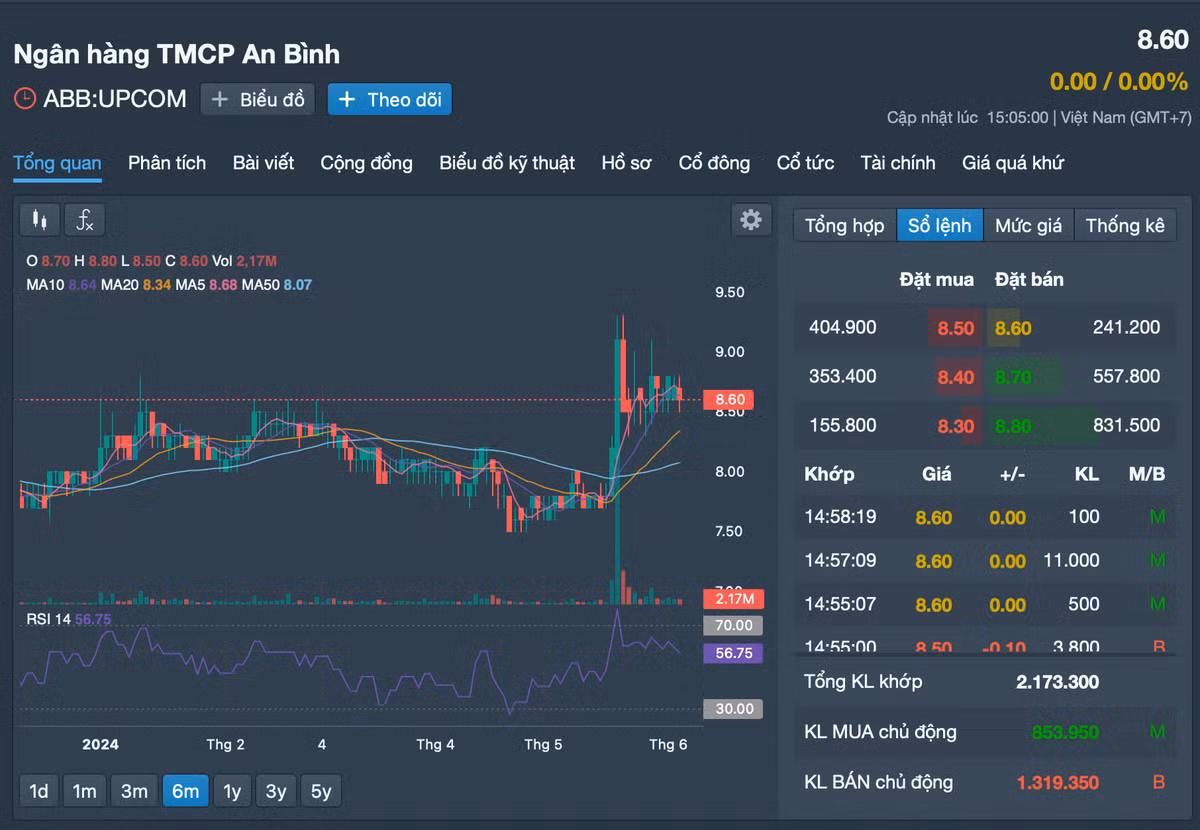
Task: Select the Mức giá panel tab
Action: [1028, 226]
